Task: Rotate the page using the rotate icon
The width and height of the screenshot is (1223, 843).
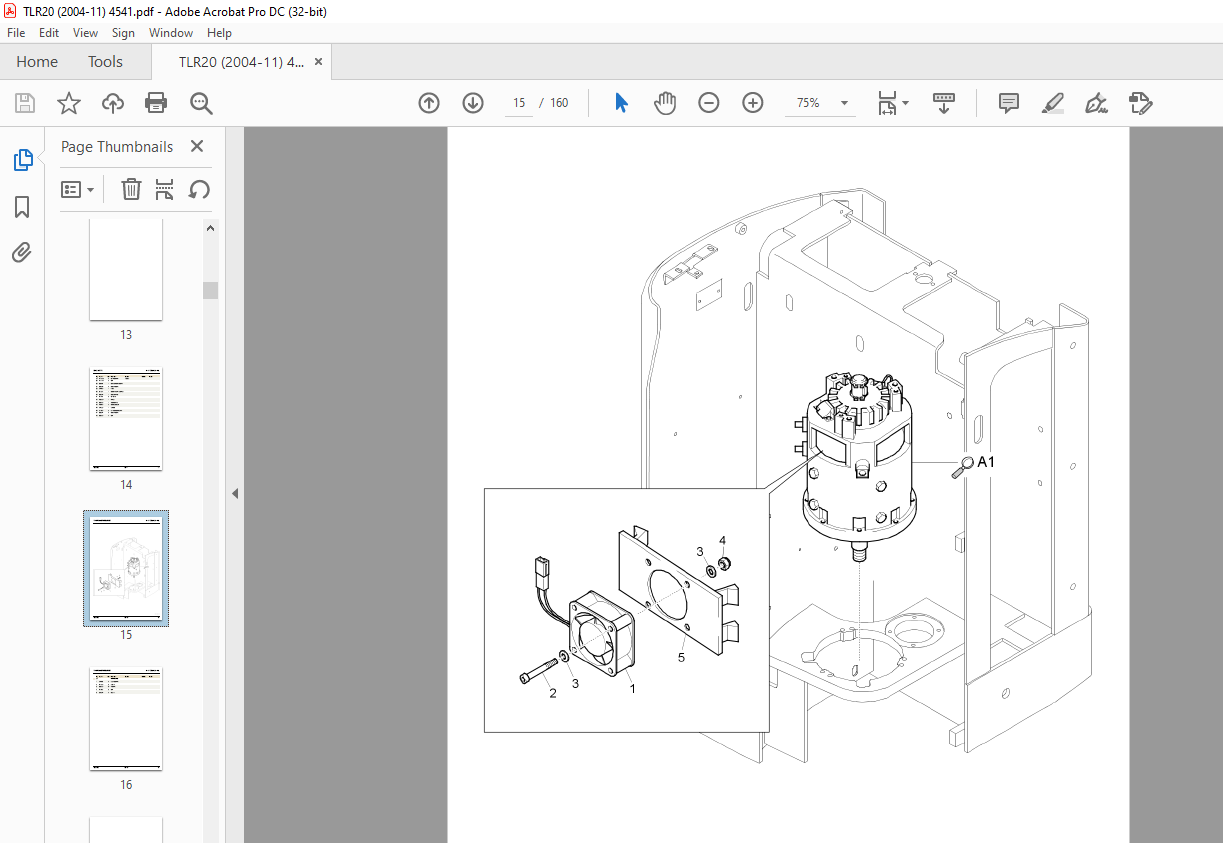Action: [199, 189]
